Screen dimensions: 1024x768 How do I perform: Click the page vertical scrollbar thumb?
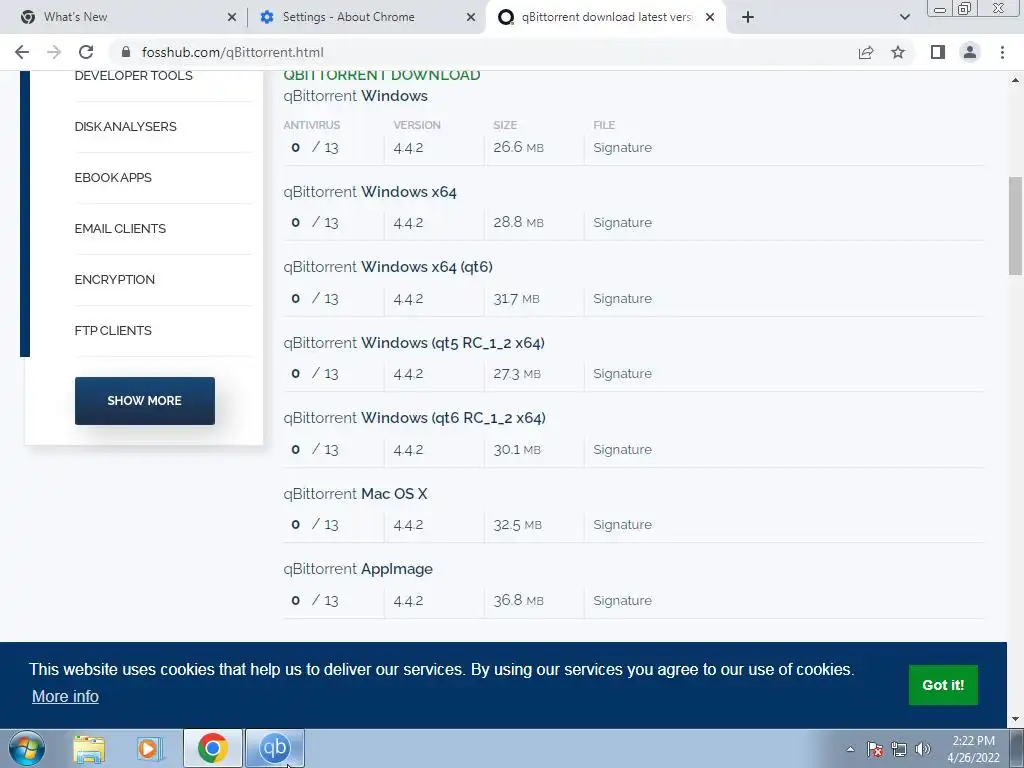click(x=1015, y=225)
